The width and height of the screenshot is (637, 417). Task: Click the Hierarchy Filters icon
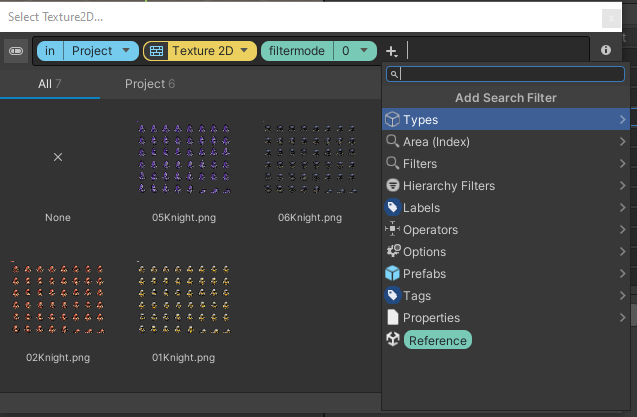point(393,186)
